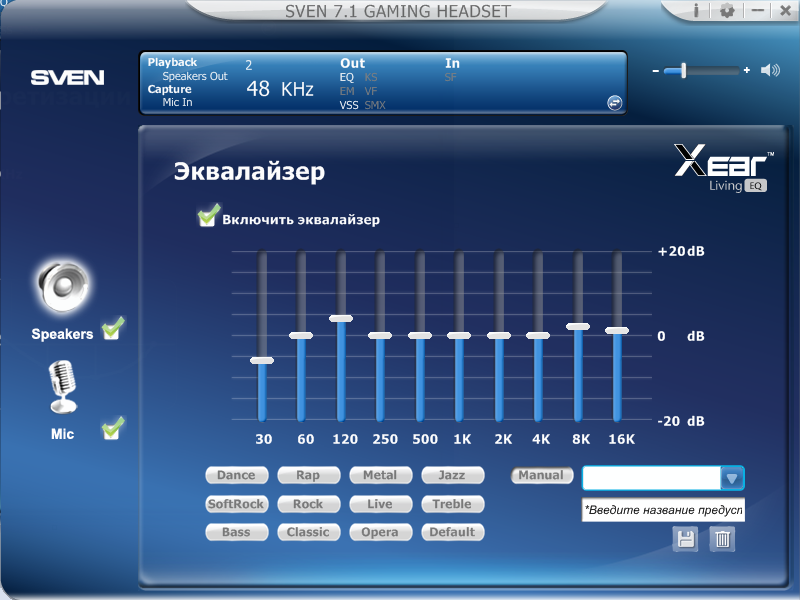Click the 48 KHz sample rate value
The width and height of the screenshot is (800, 600).
coord(280,89)
